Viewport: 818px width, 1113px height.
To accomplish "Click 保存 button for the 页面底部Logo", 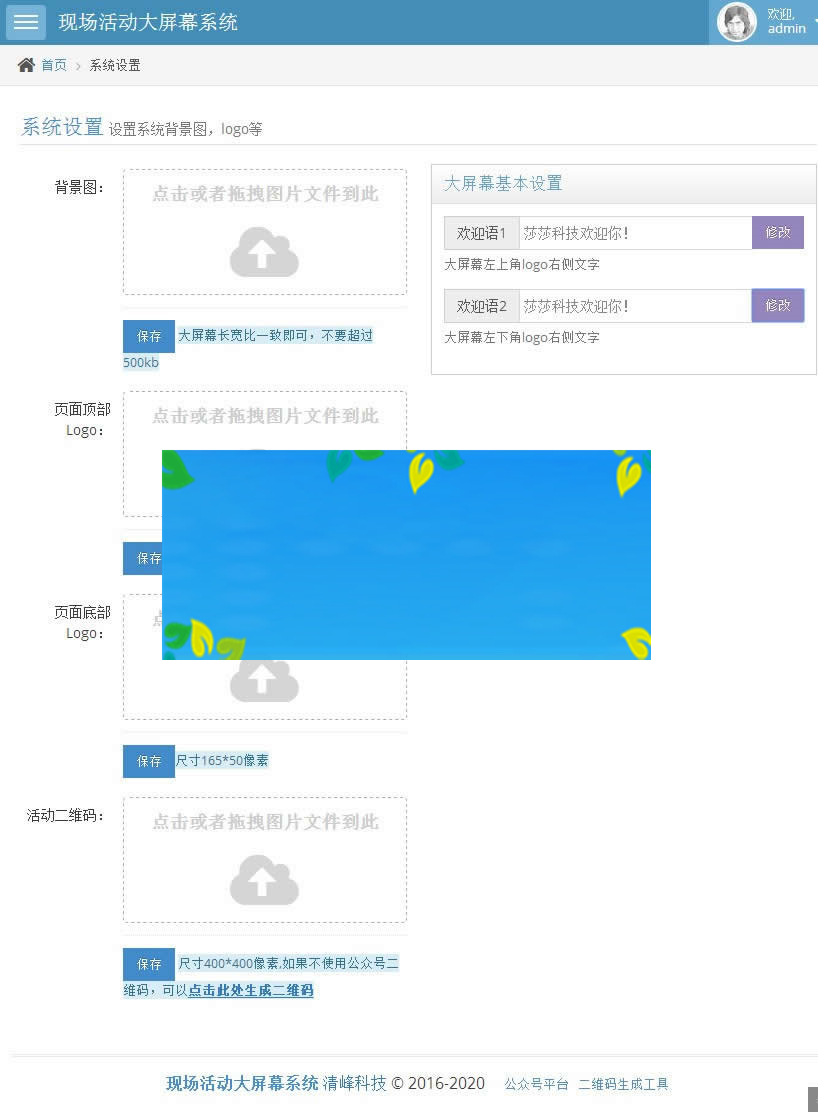I will pyautogui.click(x=147, y=761).
